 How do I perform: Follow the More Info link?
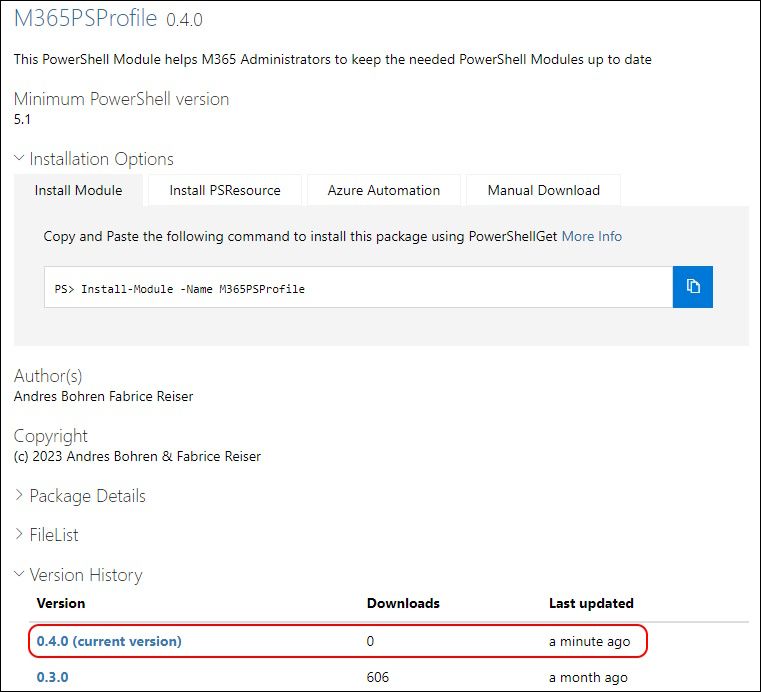(592, 236)
